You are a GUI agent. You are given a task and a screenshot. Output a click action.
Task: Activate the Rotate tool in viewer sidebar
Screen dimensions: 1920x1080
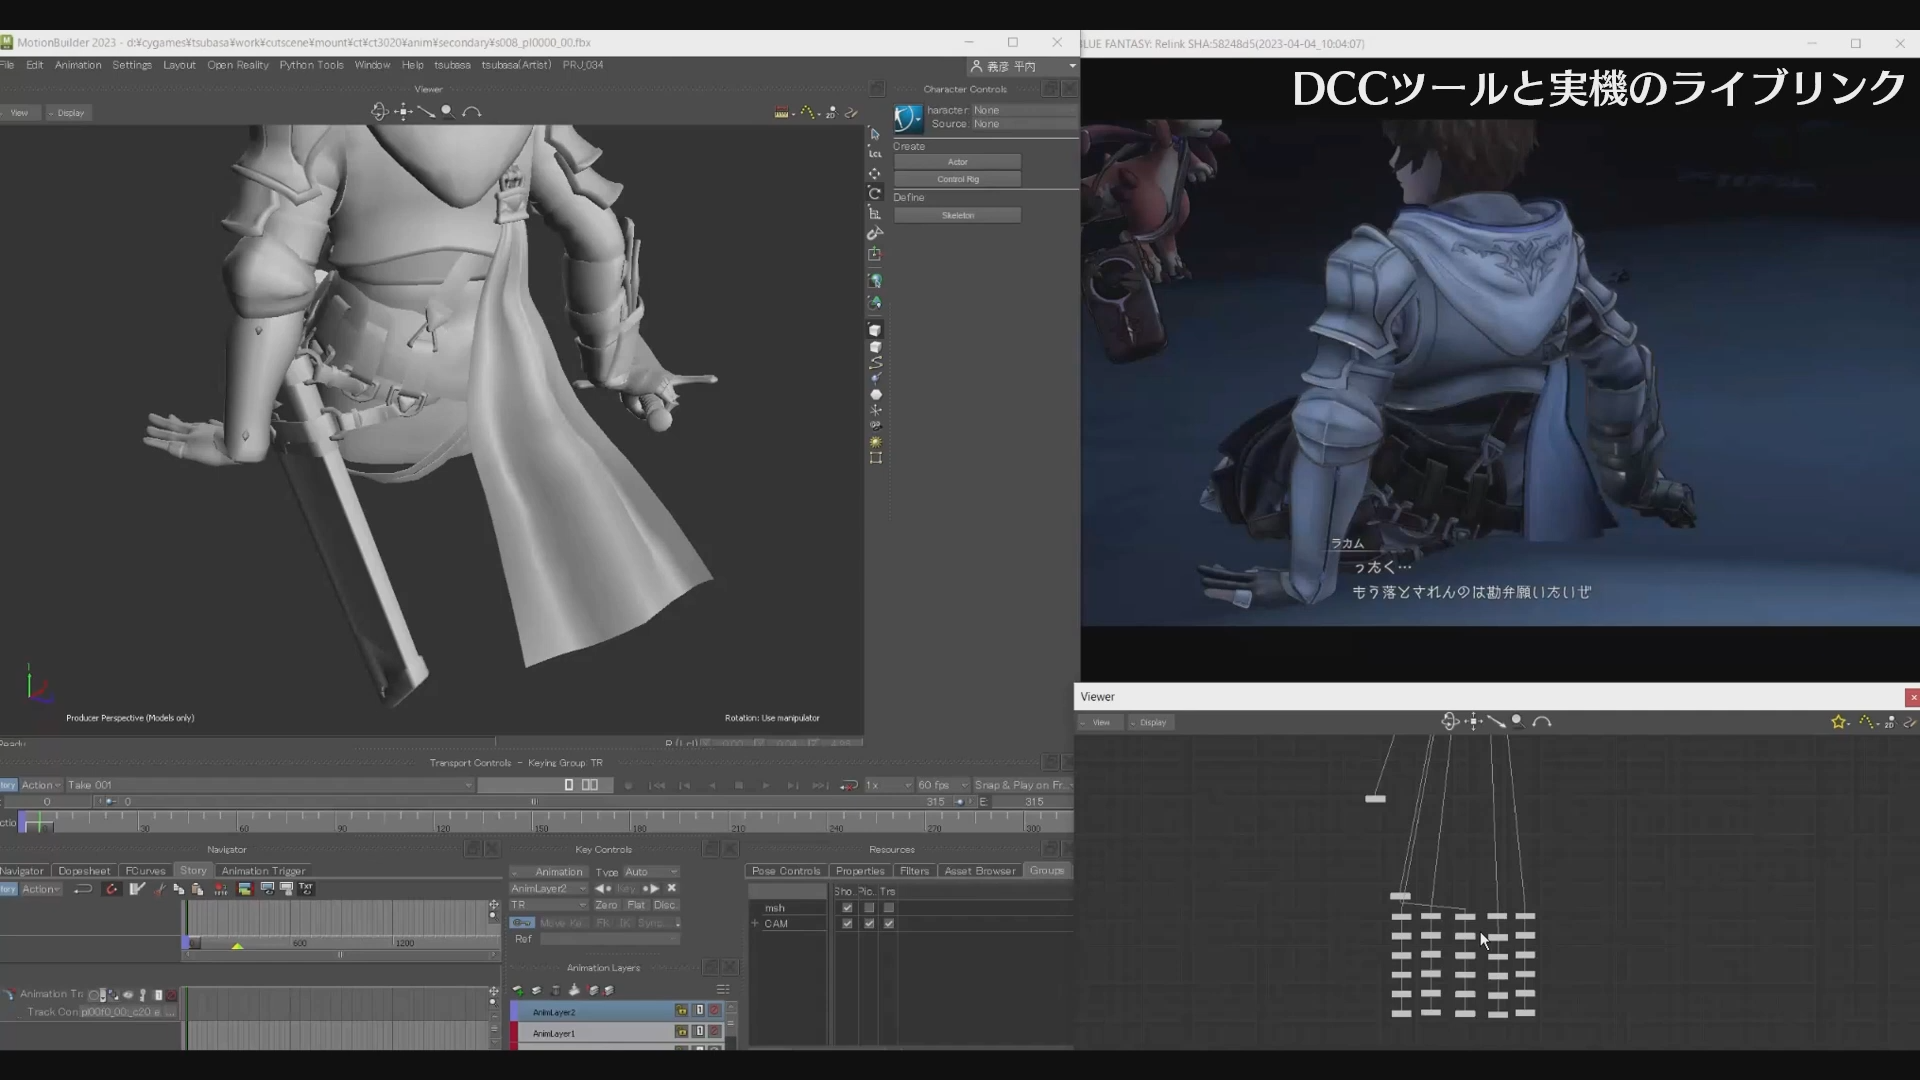pyautogui.click(x=875, y=193)
